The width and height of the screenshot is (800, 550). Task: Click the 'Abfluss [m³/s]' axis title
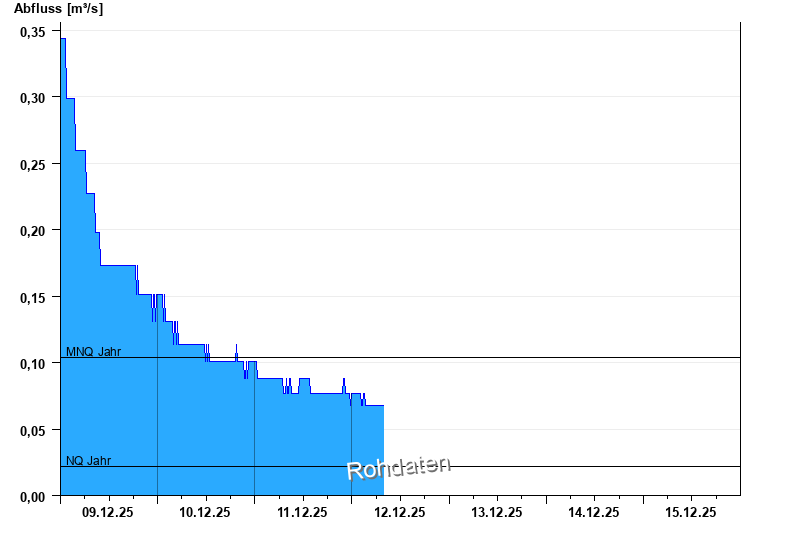(x=58, y=9)
